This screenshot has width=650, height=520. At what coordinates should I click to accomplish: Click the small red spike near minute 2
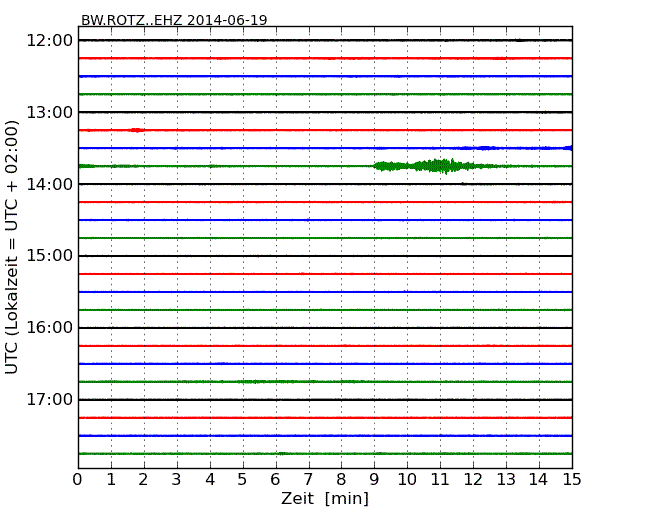point(137,130)
